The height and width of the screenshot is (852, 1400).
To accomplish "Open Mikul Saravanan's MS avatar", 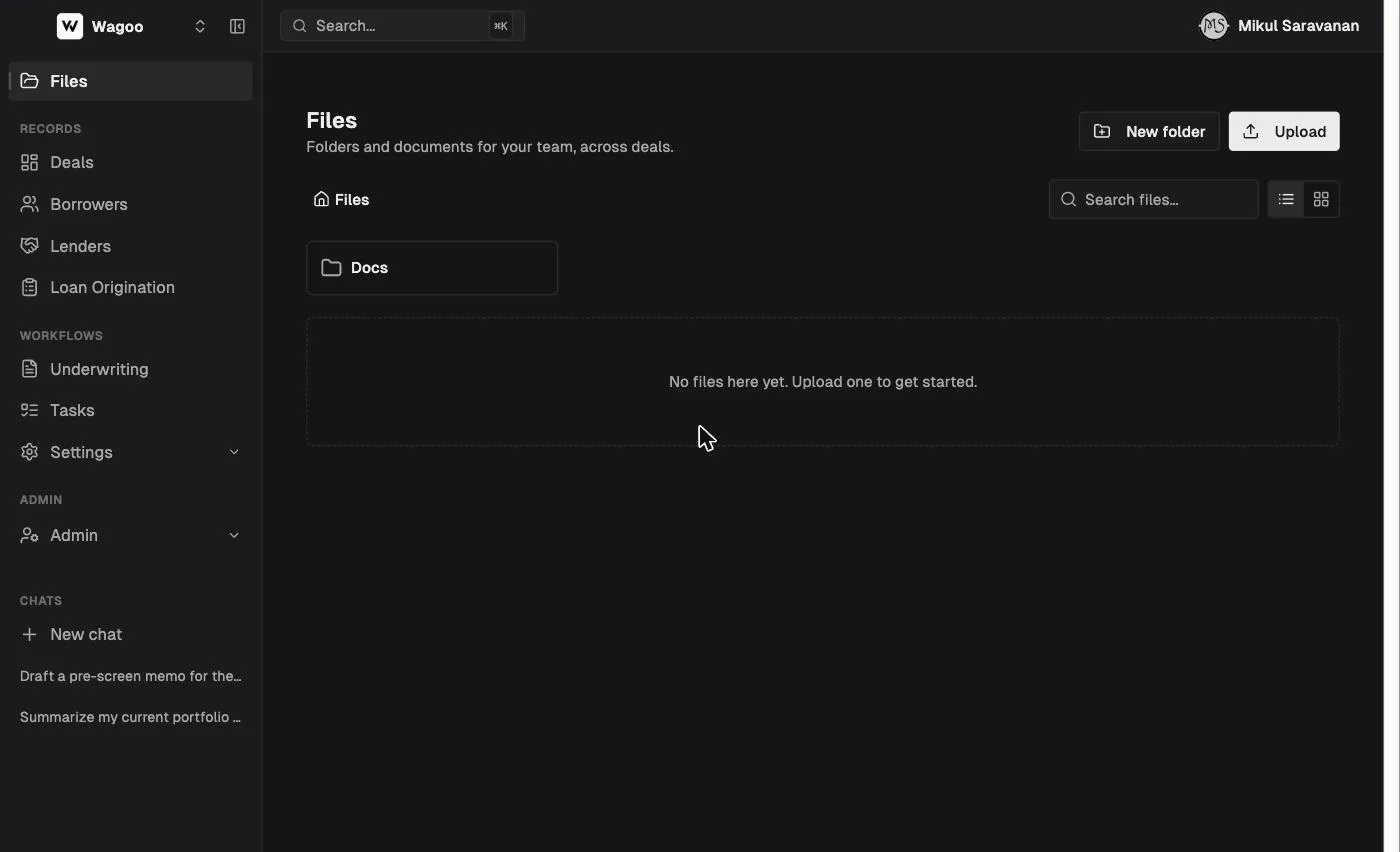I will (1213, 26).
